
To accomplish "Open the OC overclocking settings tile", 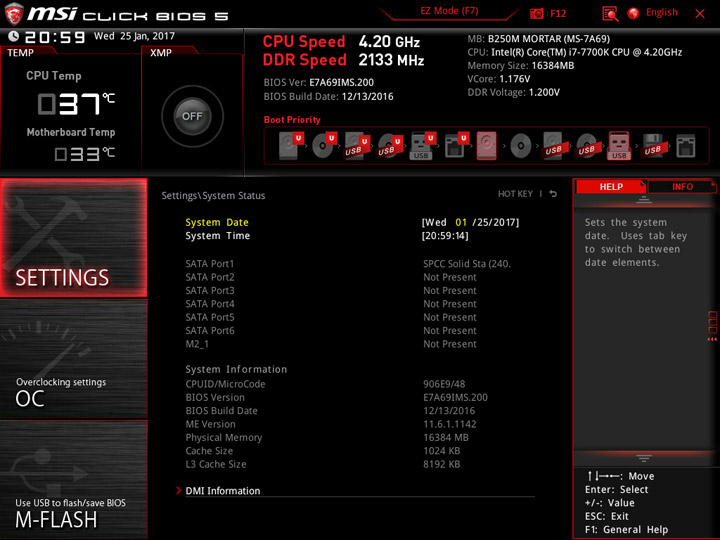I will [x=73, y=359].
